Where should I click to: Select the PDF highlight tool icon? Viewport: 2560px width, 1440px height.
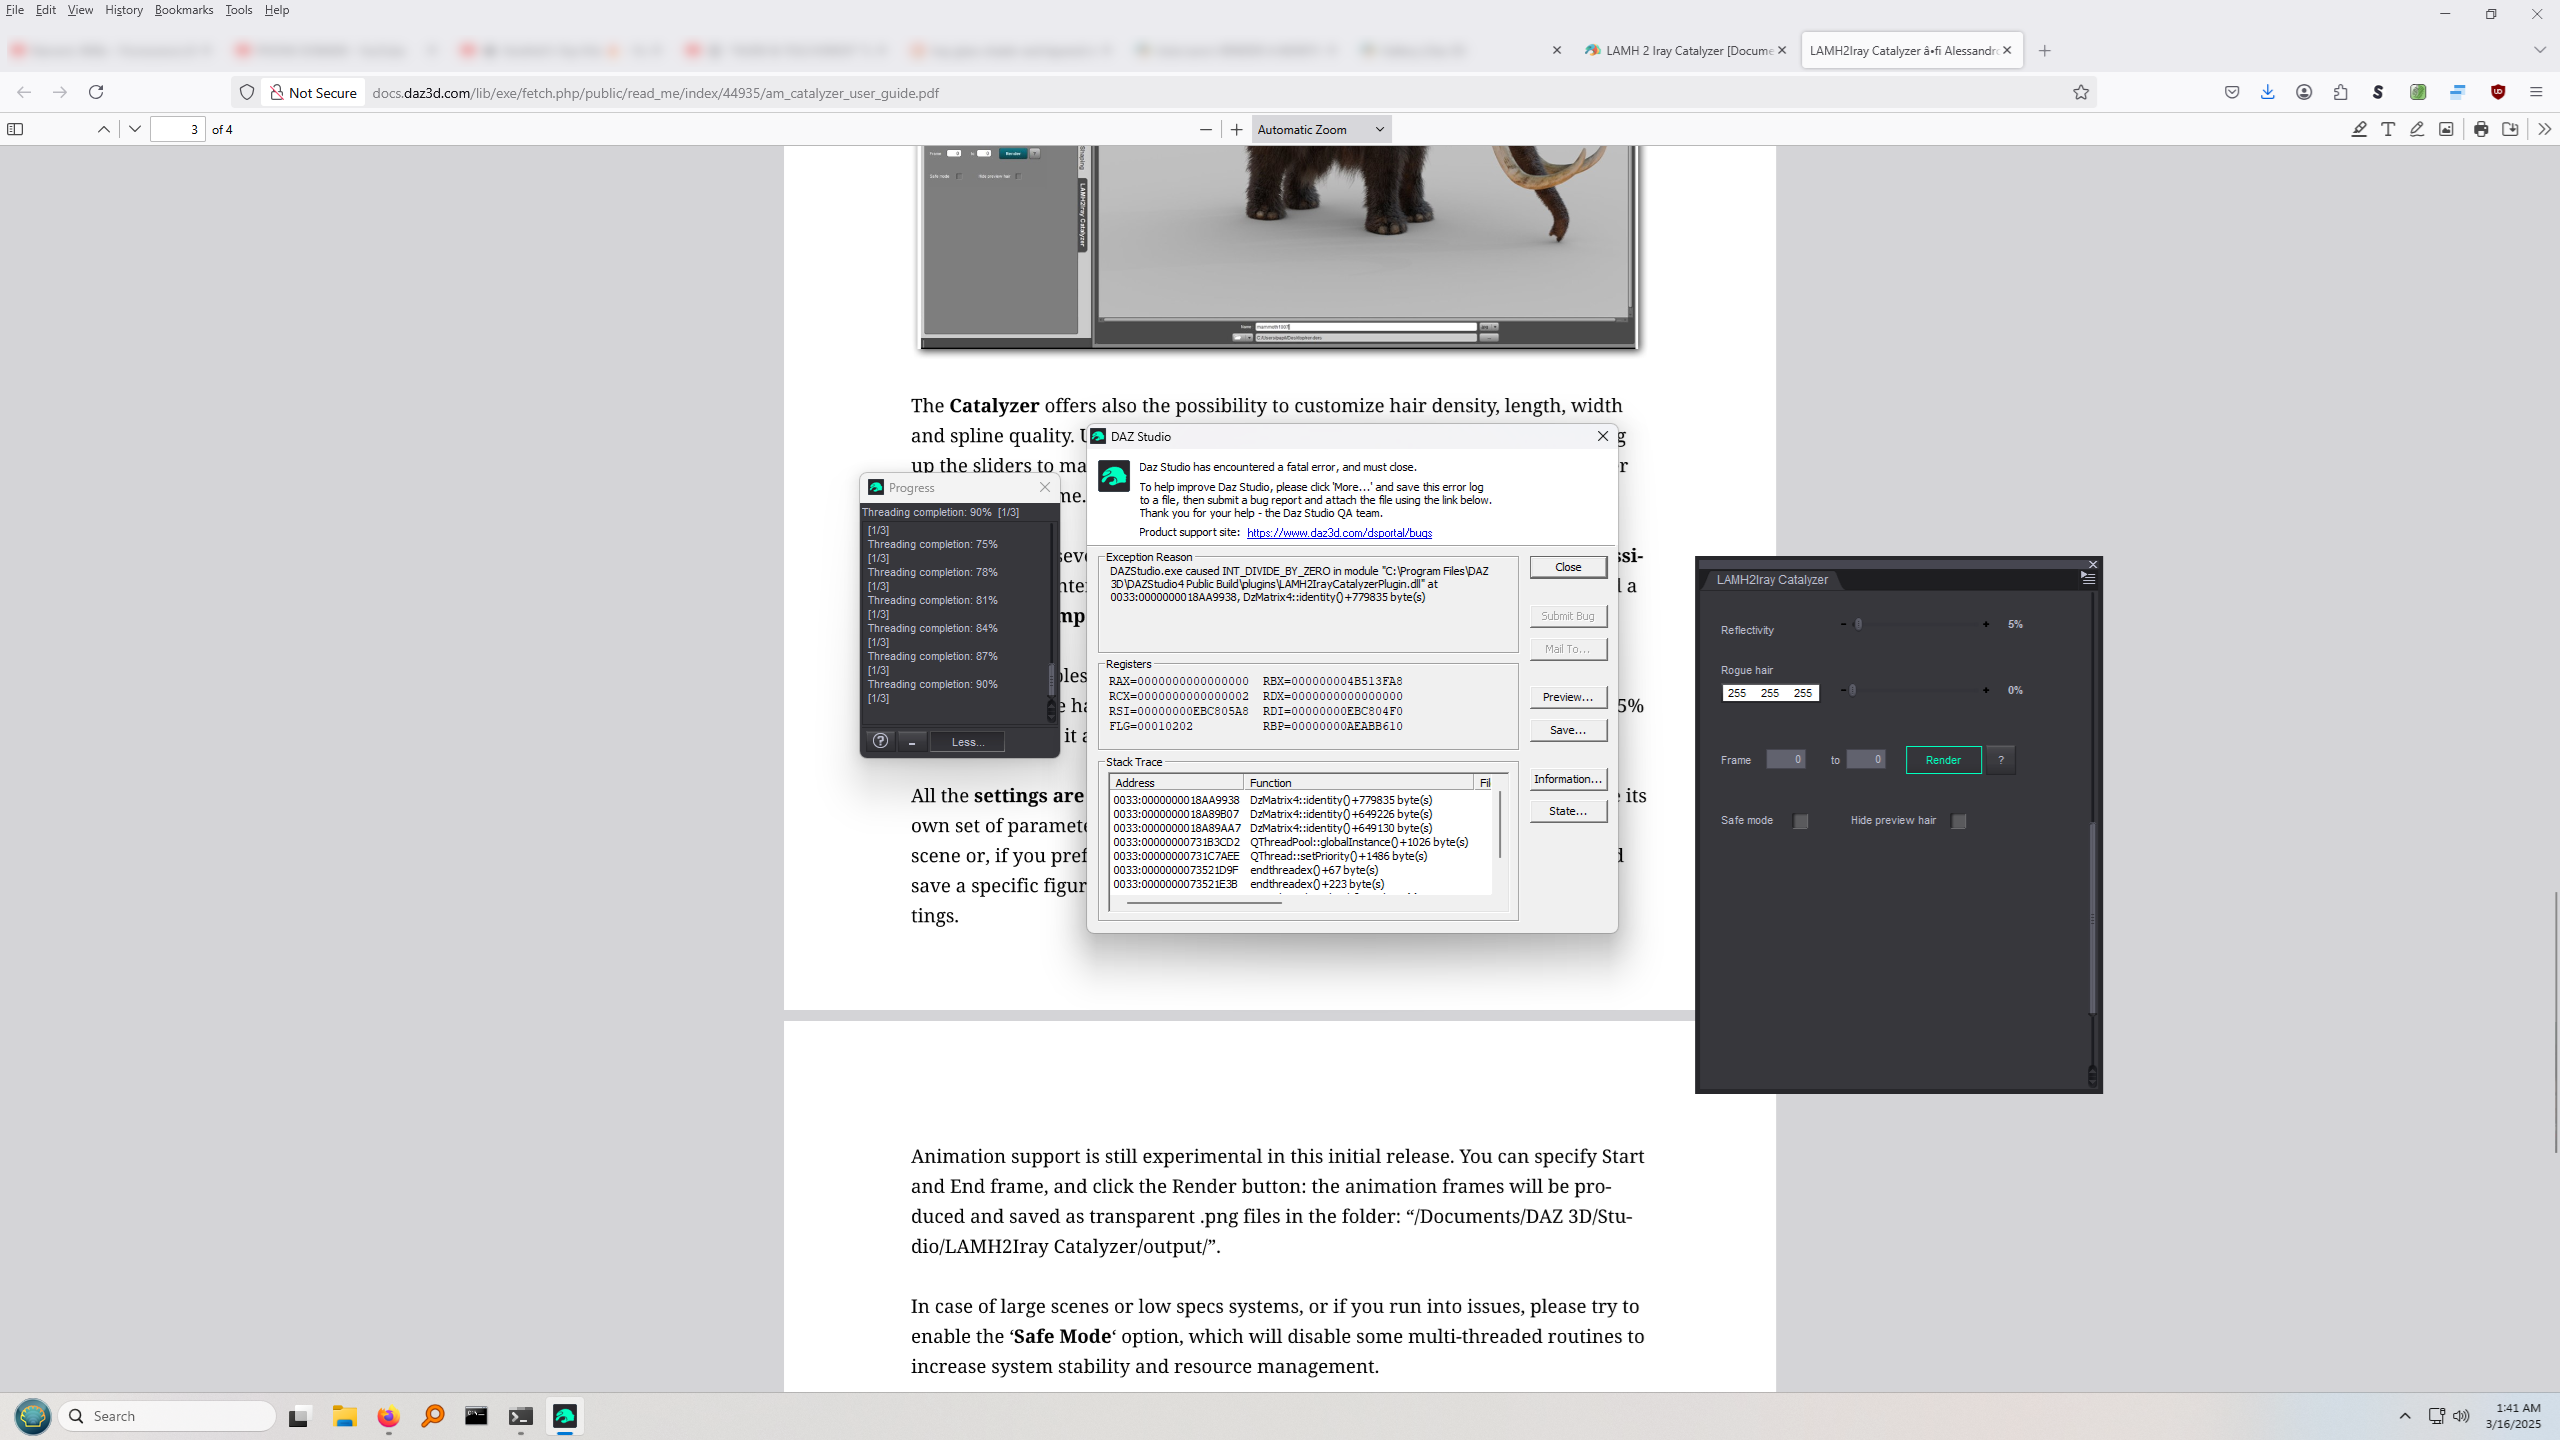2359,129
